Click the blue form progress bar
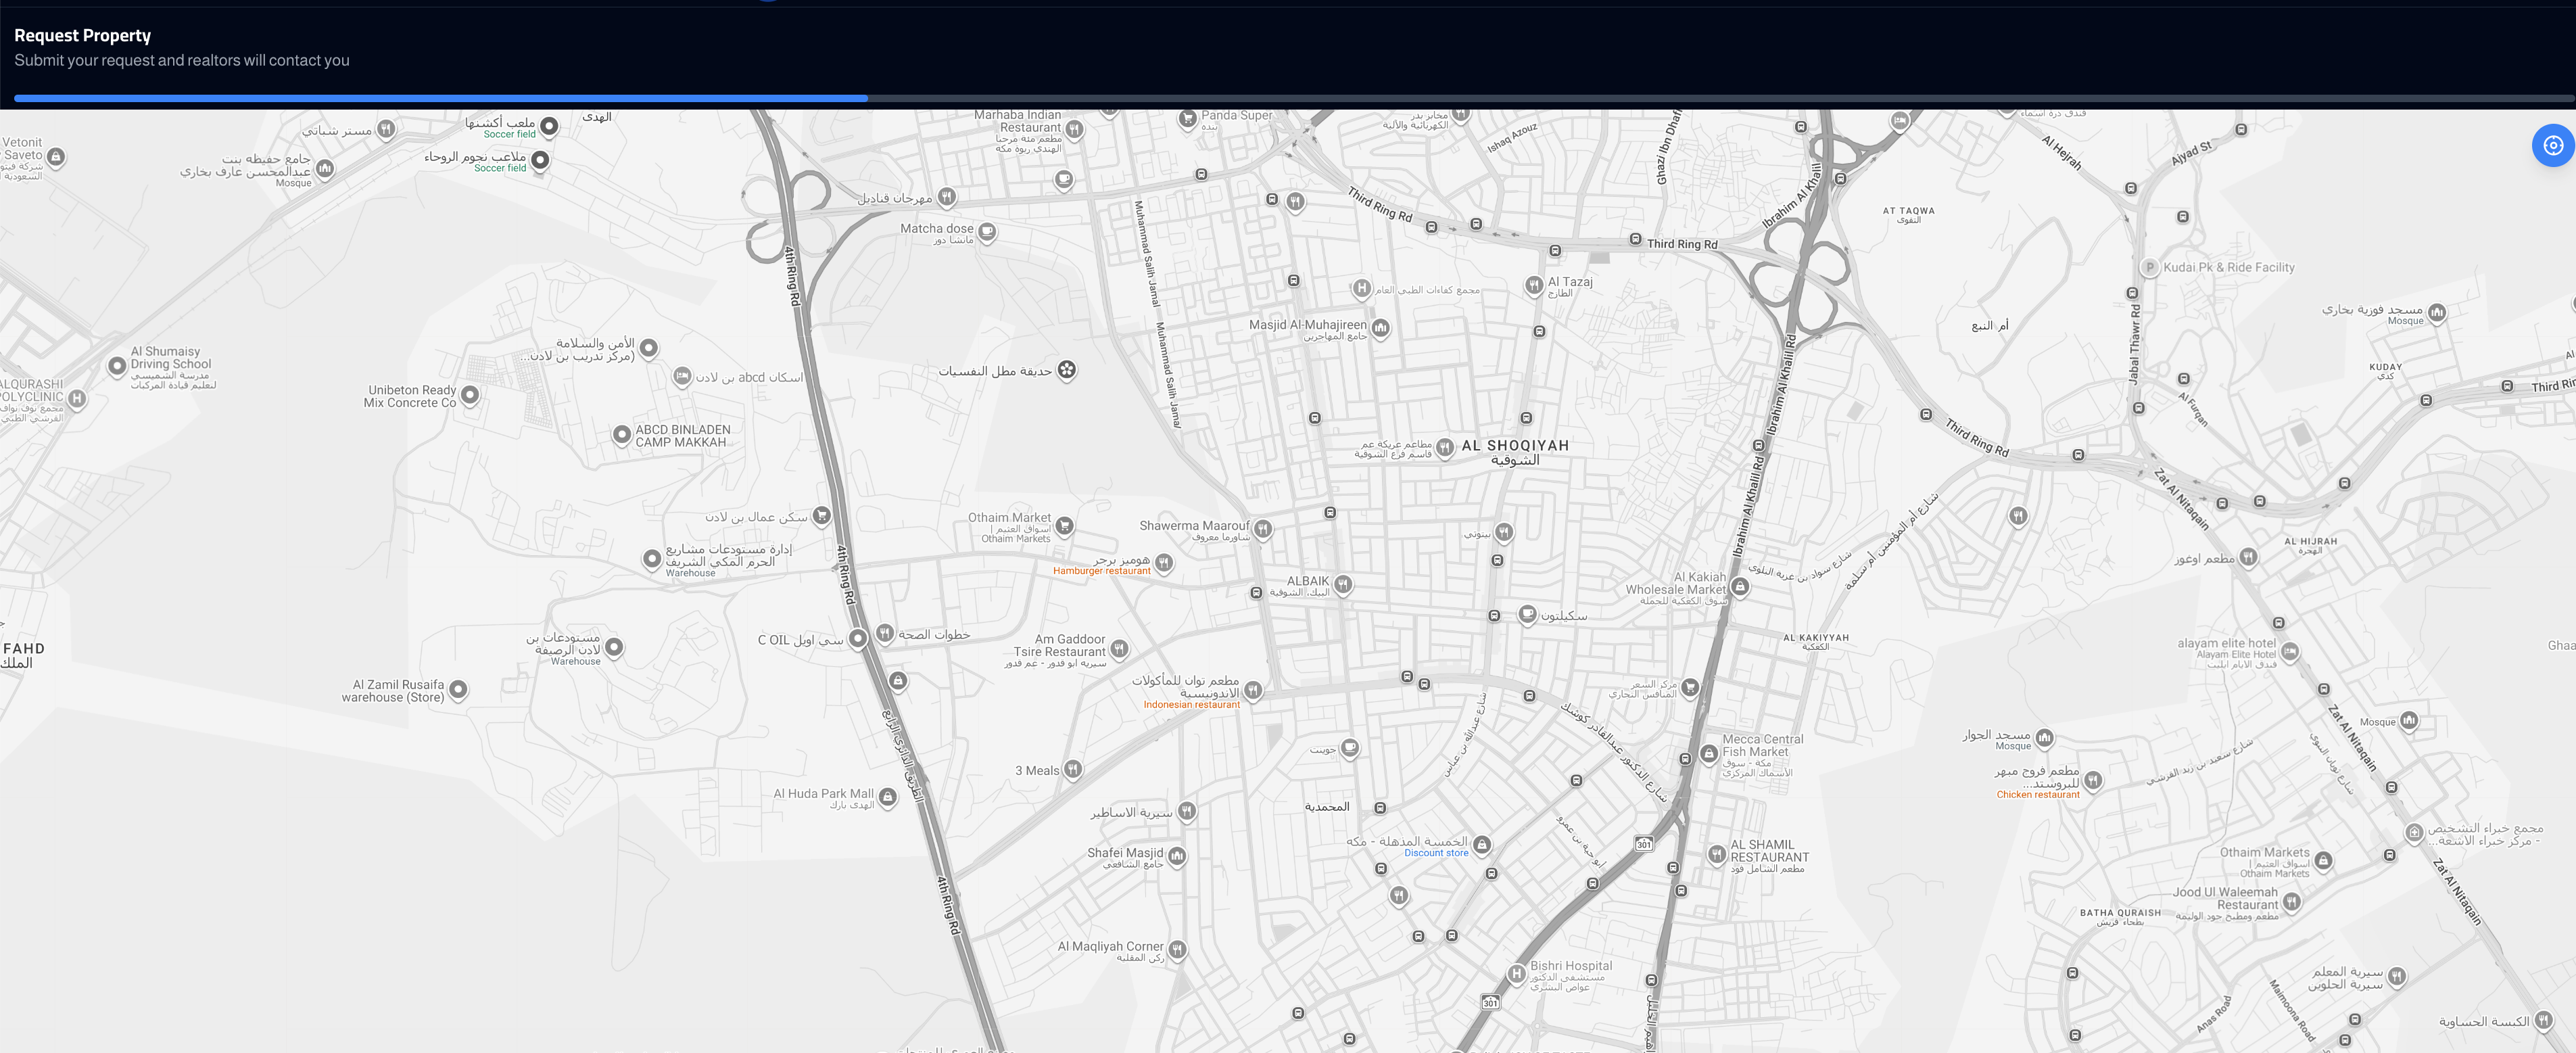2576x1053 pixels. click(x=440, y=98)
